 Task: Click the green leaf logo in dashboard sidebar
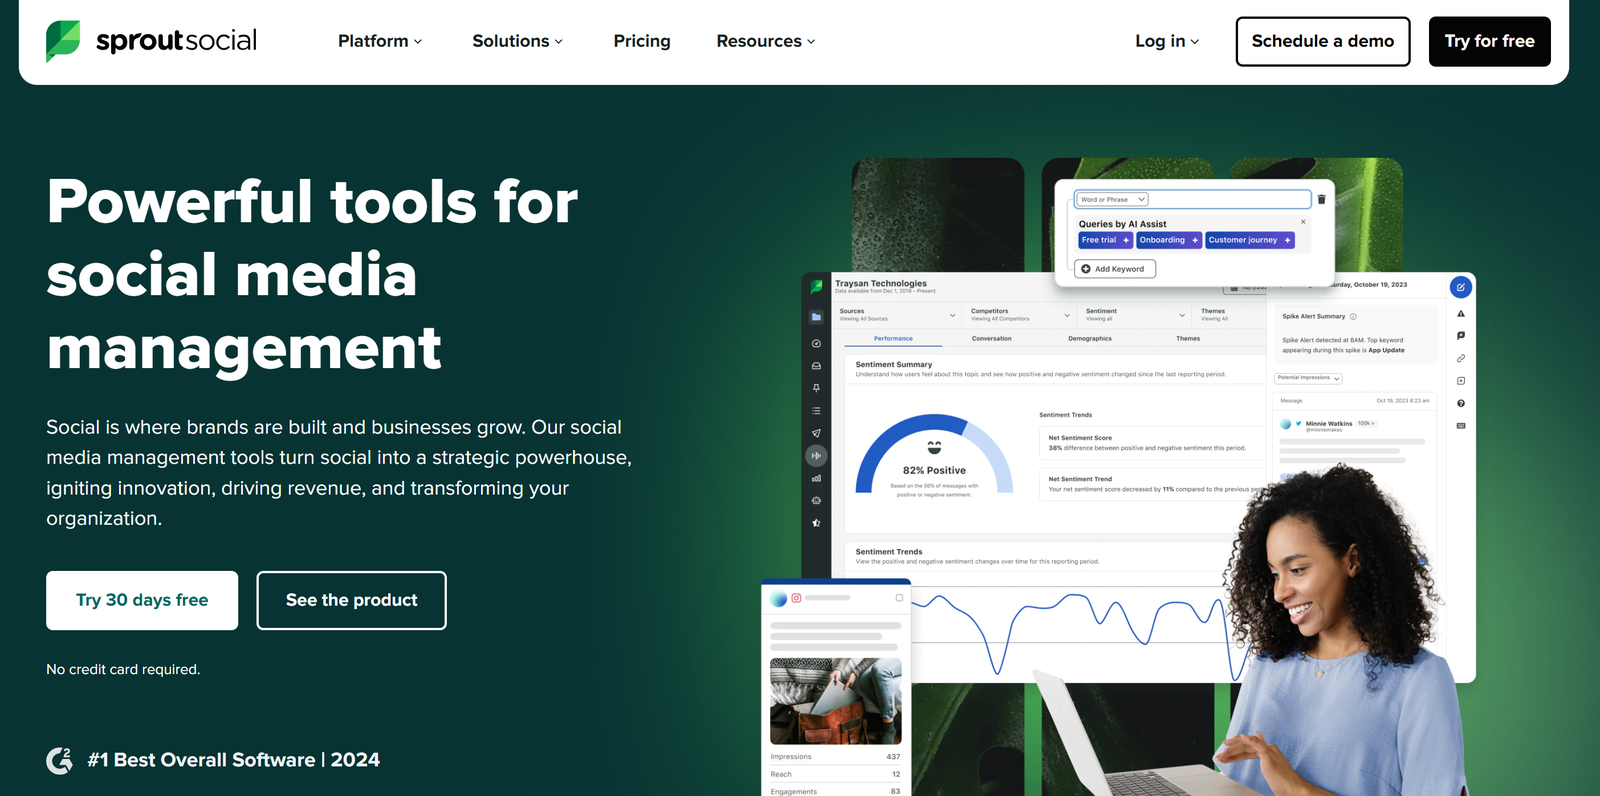[x=816, y=286]
